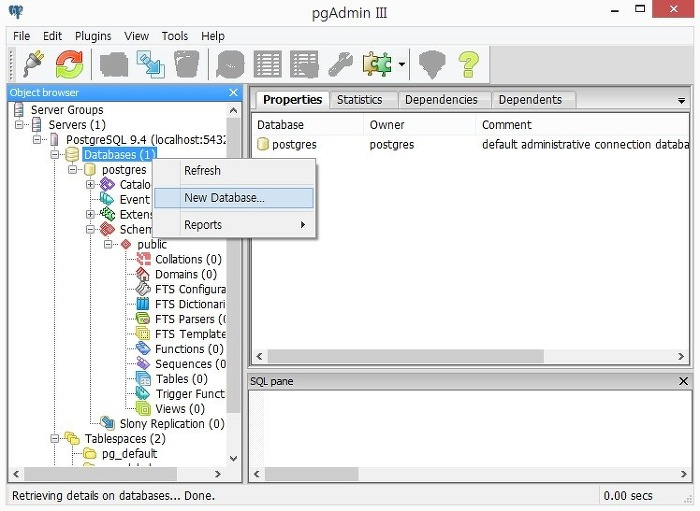Select the public schema item
This screenshot has width=700, height=511.
pos(152,244)
